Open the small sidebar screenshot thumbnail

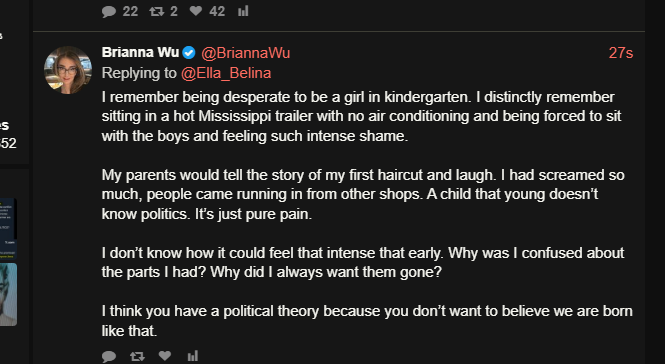8,228
